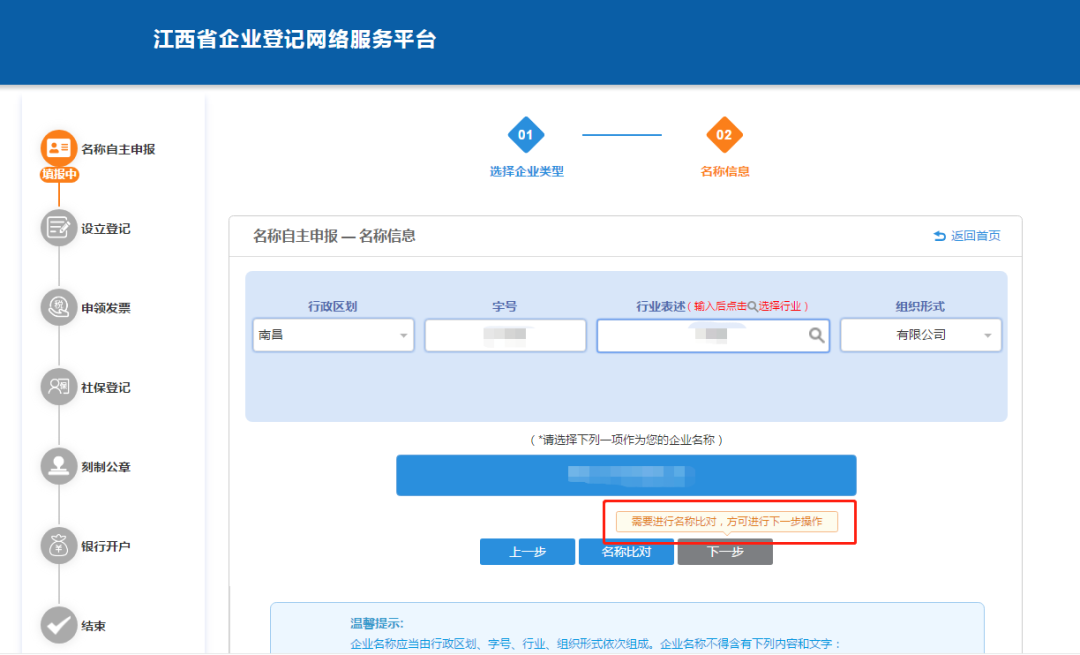Click the 名称比对 button
1080x655 pixels.
click(x=625, y=552)
